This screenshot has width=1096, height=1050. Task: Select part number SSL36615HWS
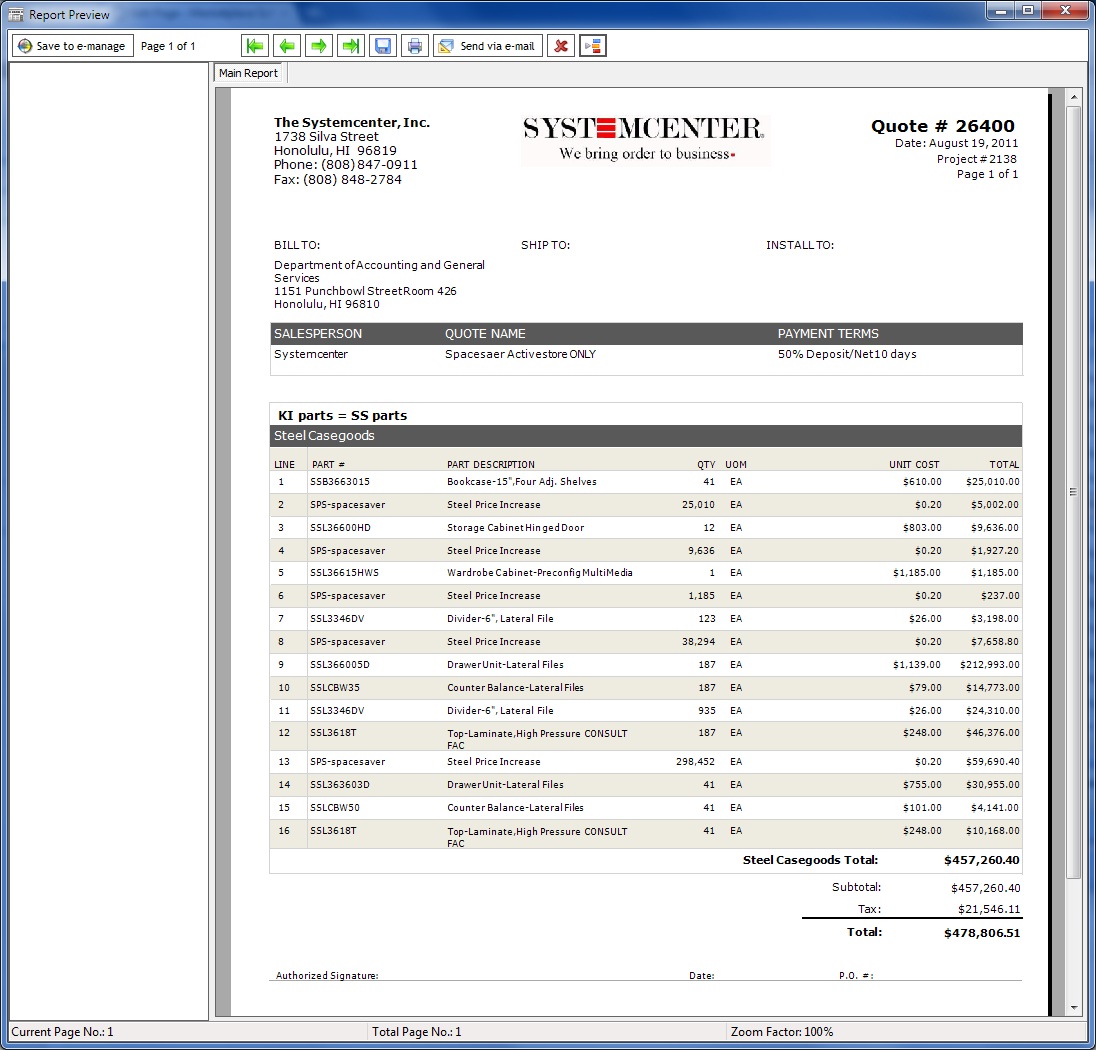[x=345, y=573]
